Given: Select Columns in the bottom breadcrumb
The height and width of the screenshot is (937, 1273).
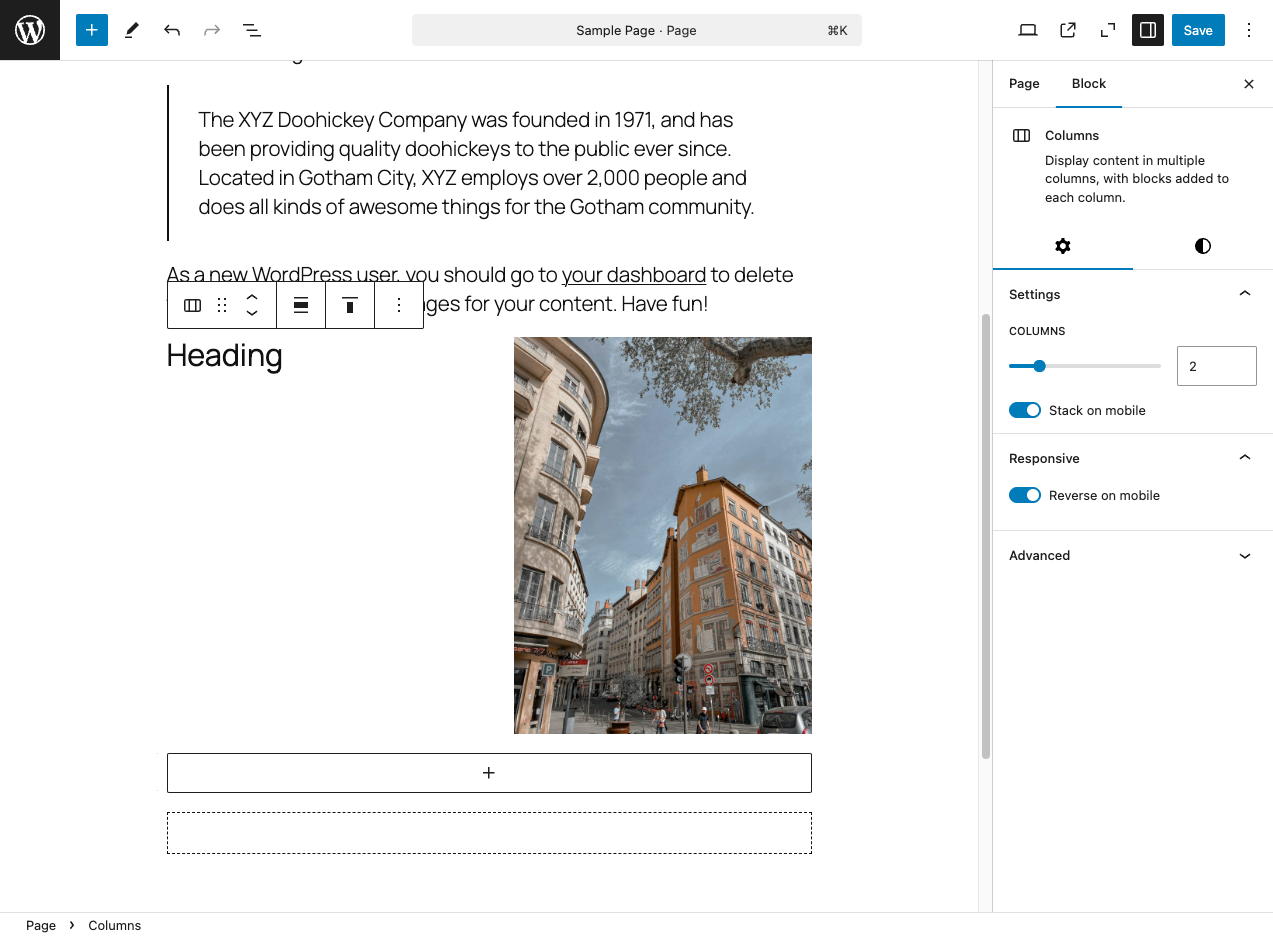Looking at the screenshot, I should point(115,925).
